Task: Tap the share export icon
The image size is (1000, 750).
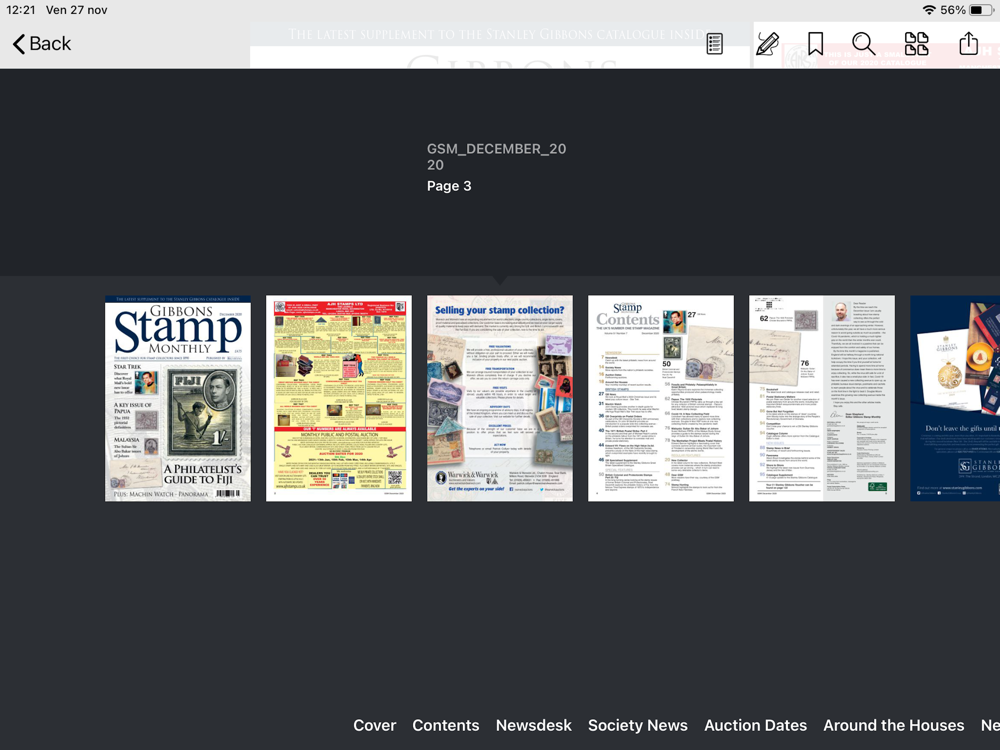Action: [x=968, y=43]
